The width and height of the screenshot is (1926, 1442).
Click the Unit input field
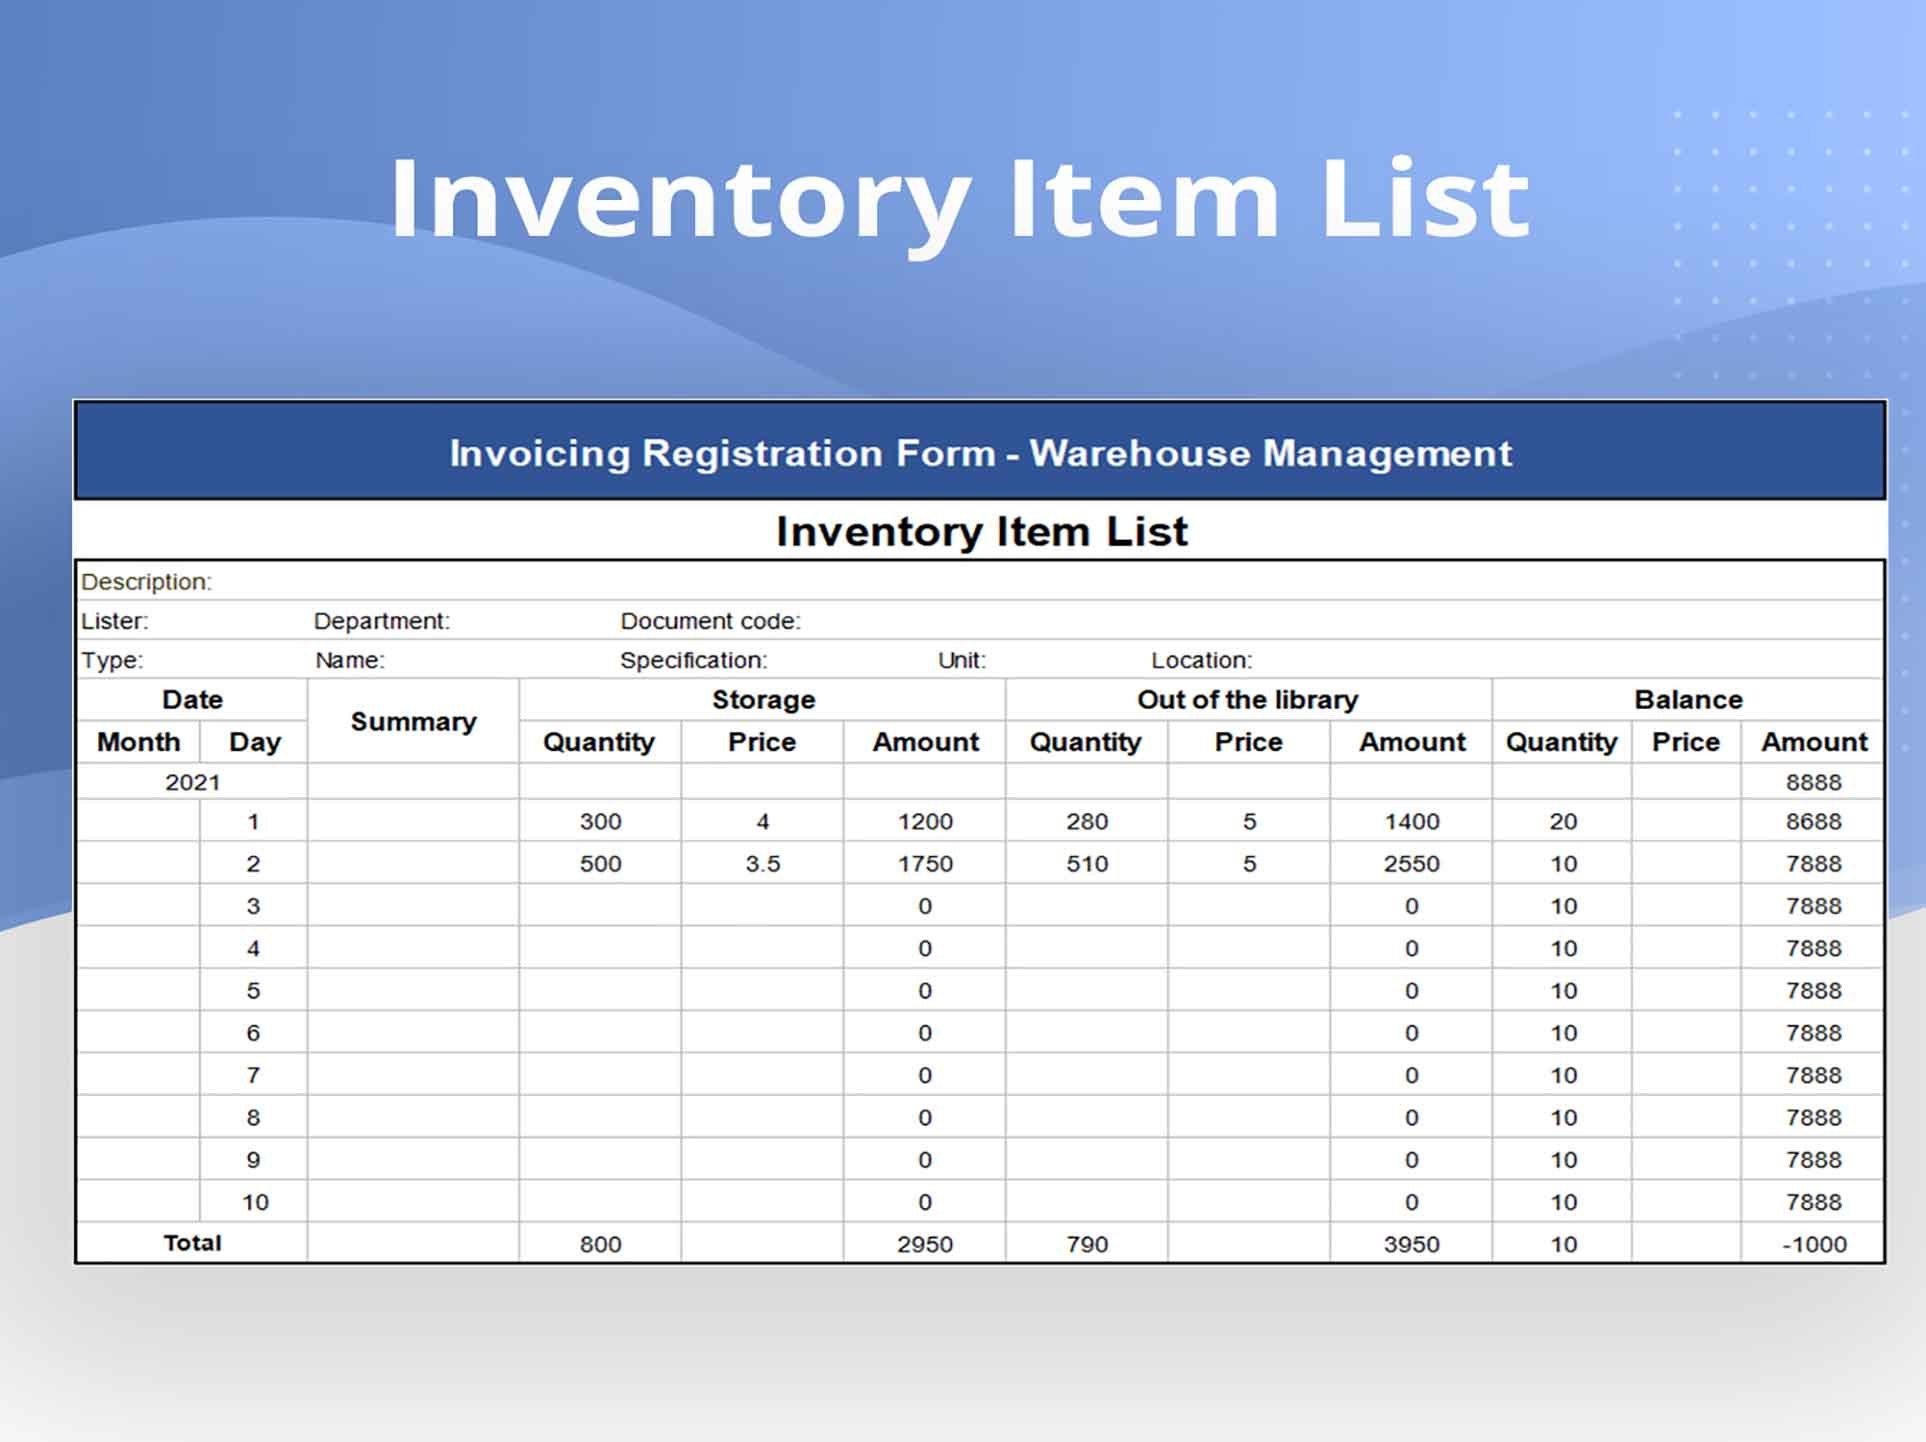[963, 660]
